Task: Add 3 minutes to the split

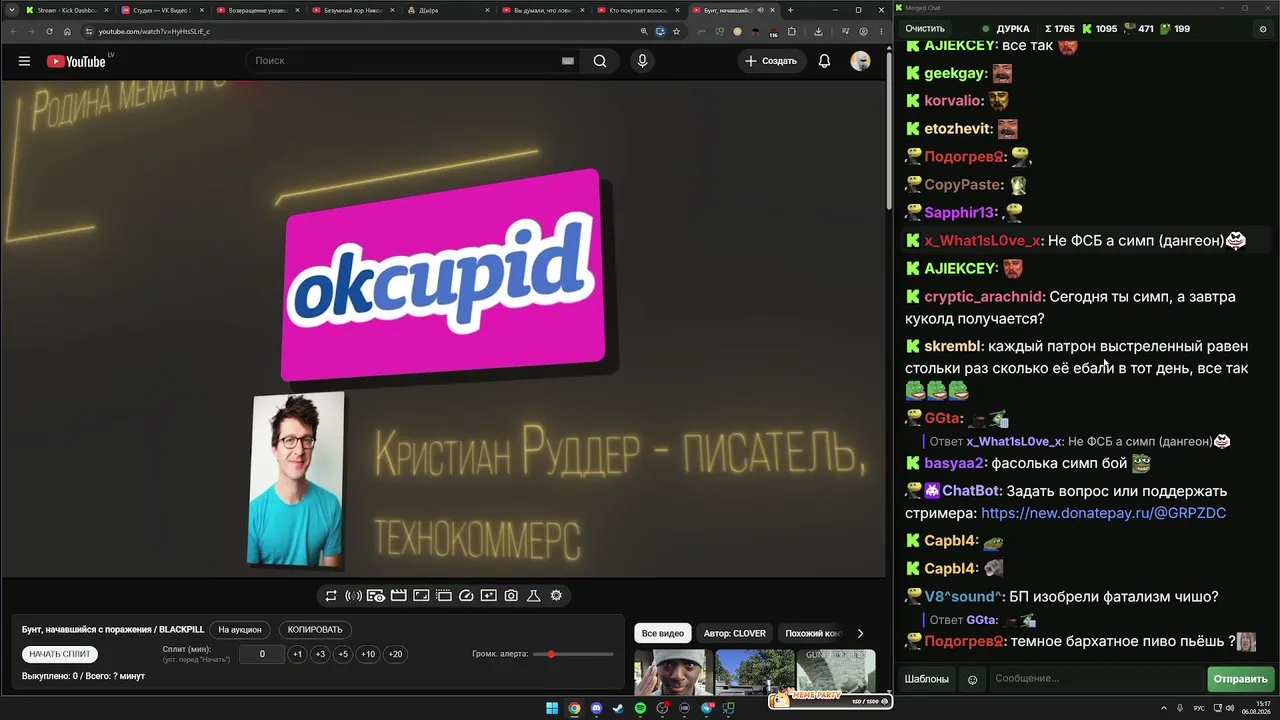Action: coord(320,654)
